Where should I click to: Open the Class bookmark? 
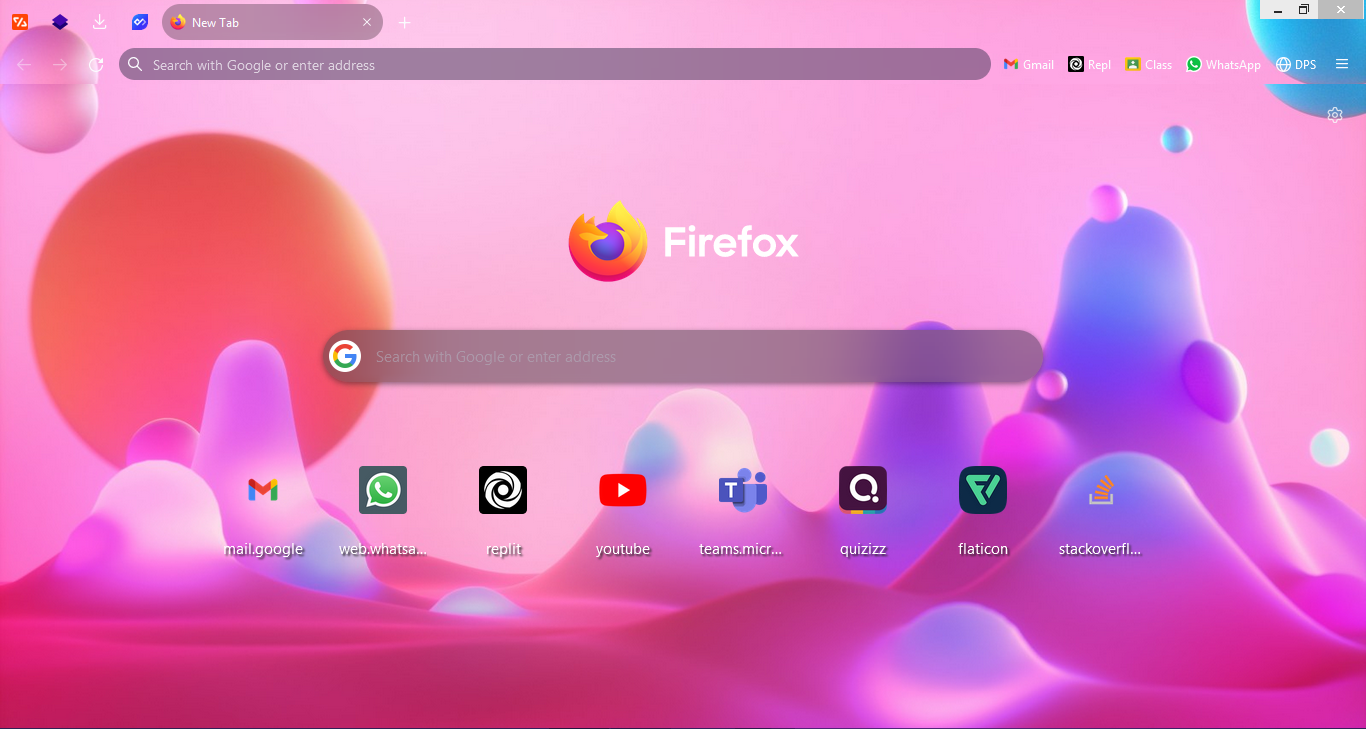tap(1148, 65)
